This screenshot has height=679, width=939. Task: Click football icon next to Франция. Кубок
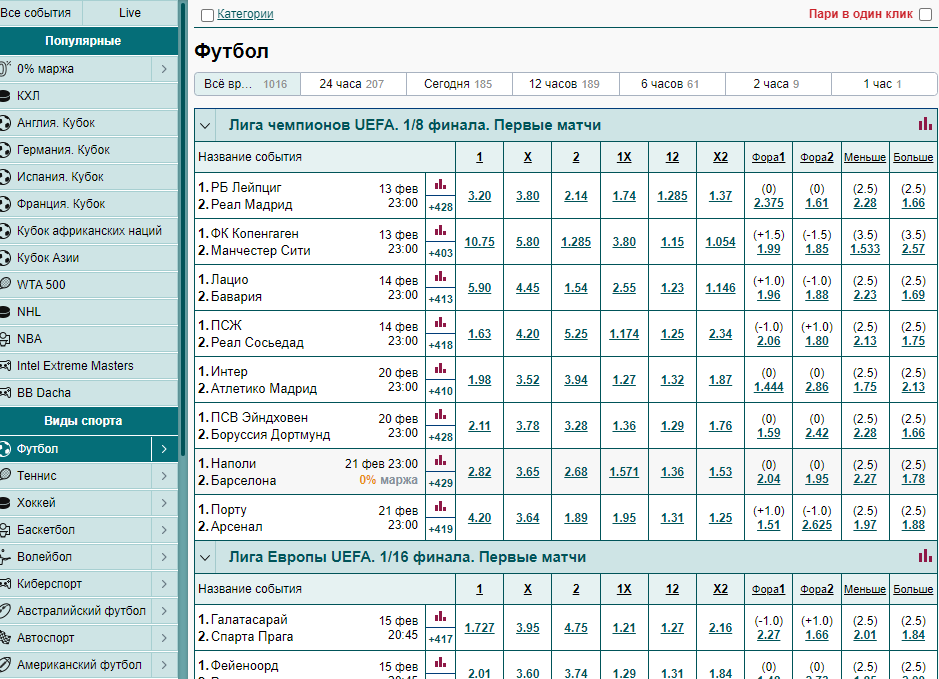[x=5, y=204]
